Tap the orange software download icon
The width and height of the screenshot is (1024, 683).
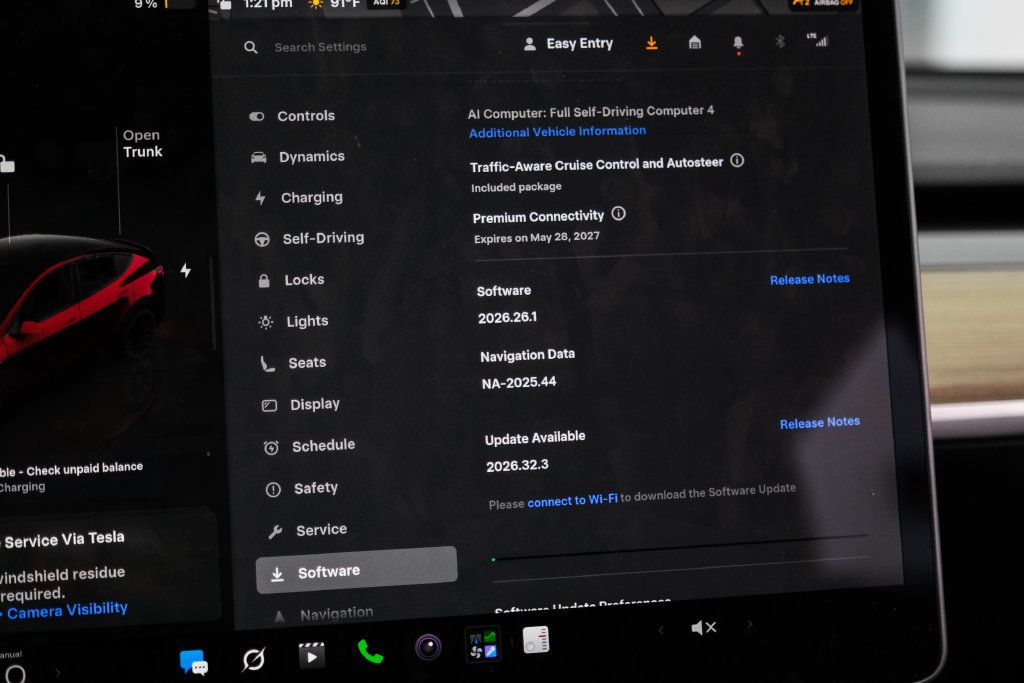tap(652, 43)
